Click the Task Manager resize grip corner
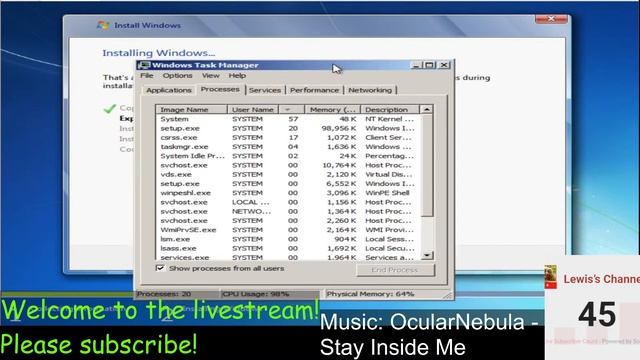 tap(448, 295)
